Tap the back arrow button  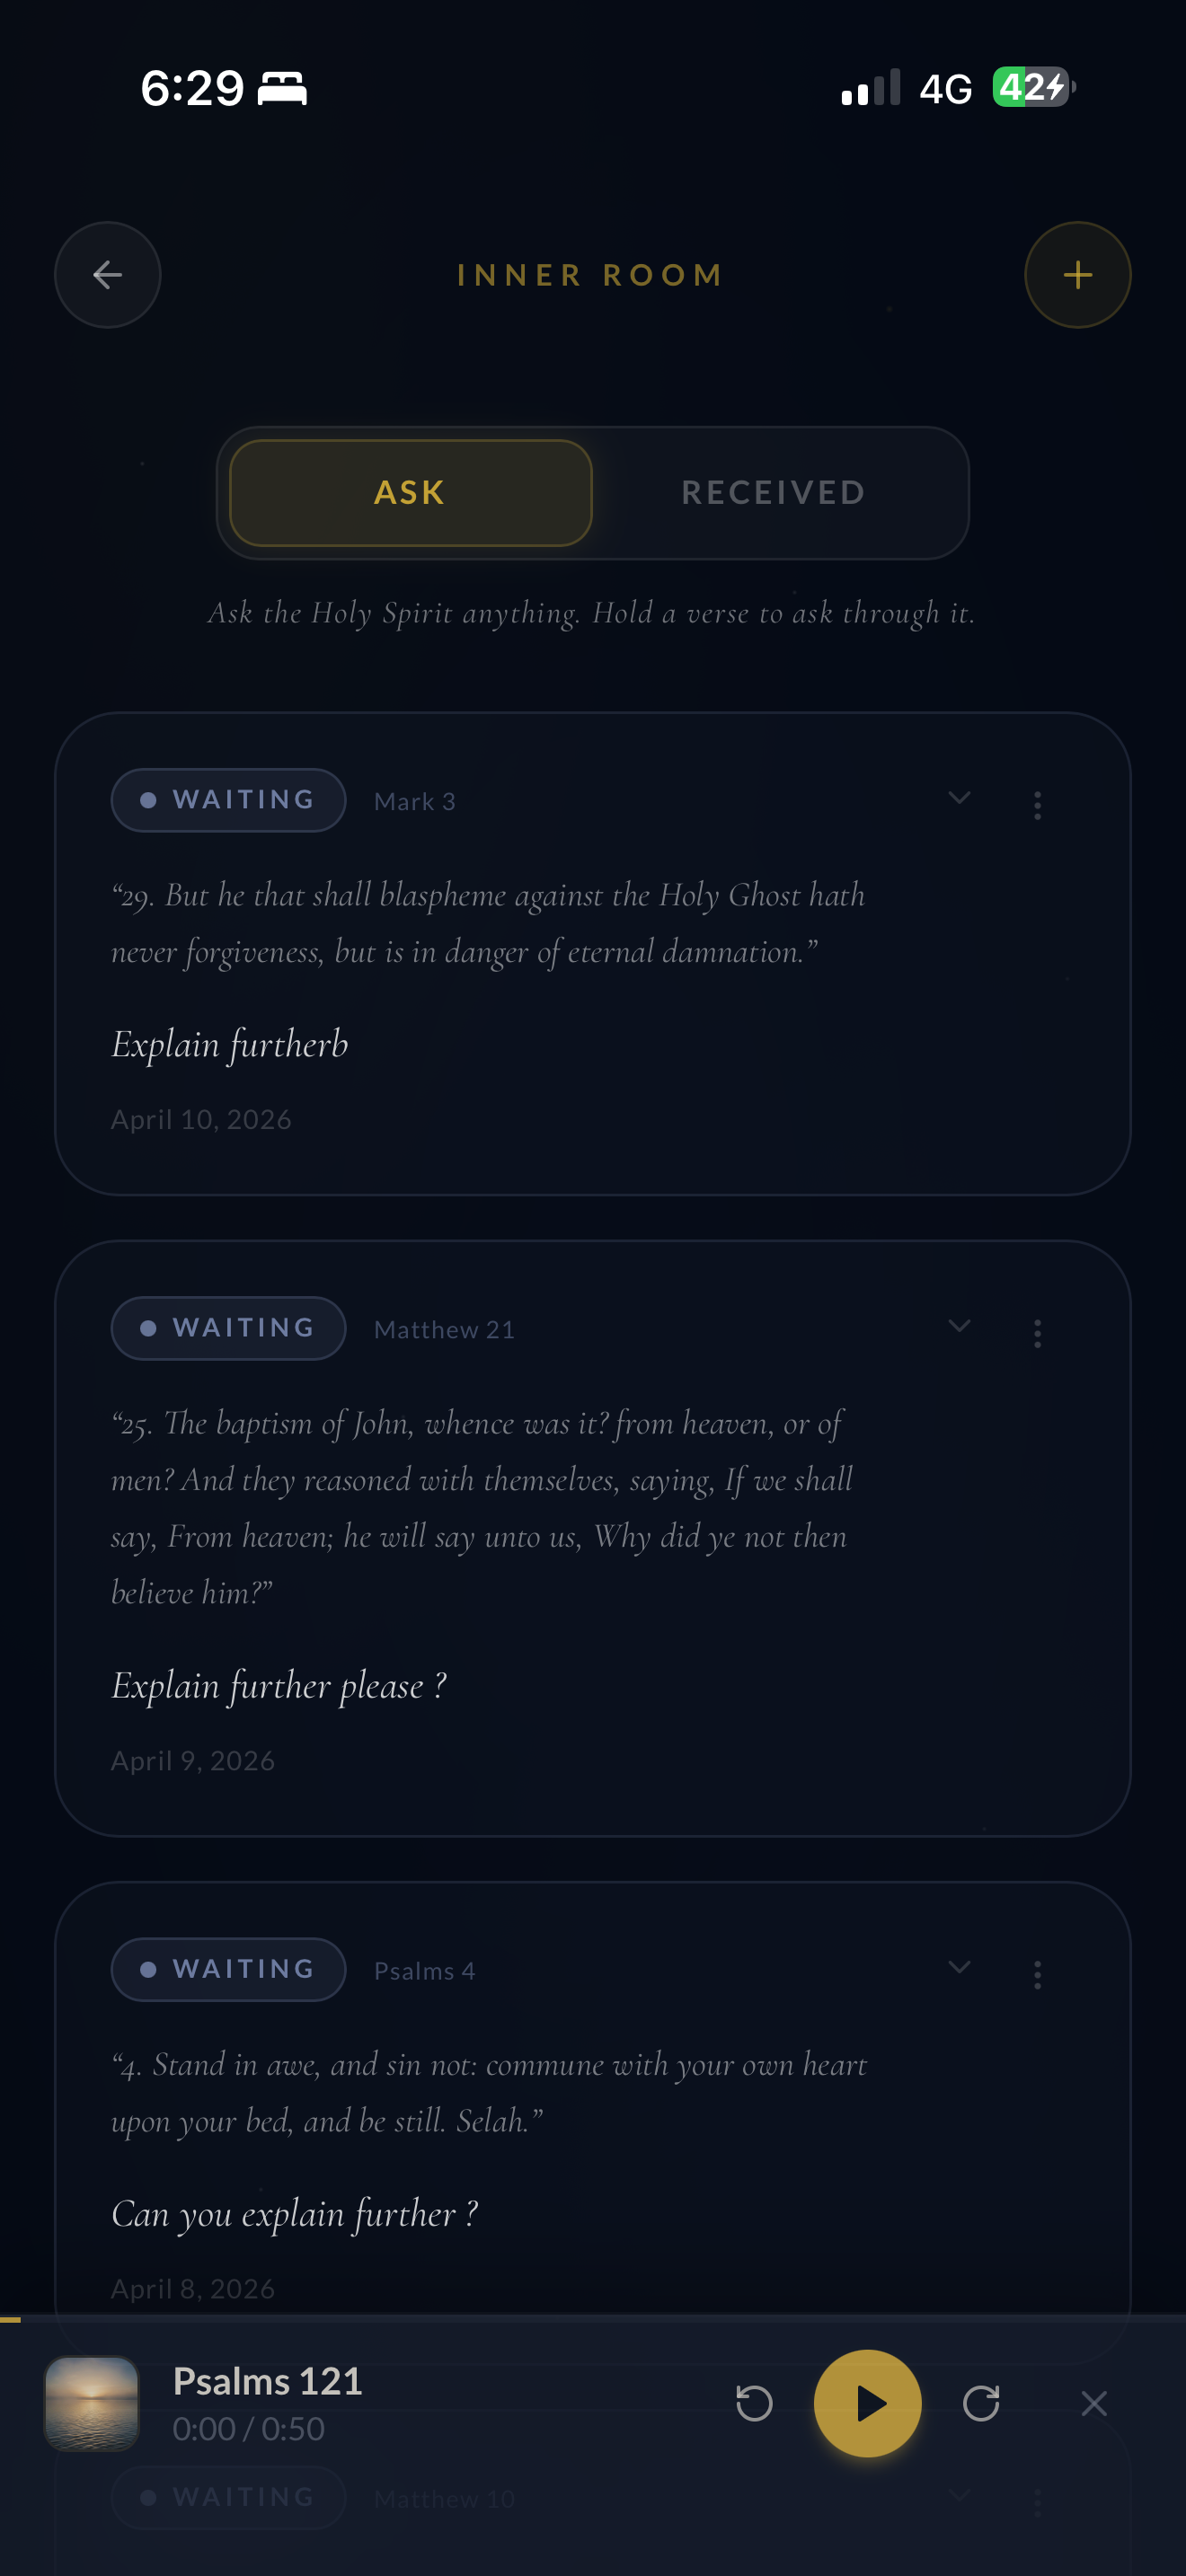click(108, 275)
